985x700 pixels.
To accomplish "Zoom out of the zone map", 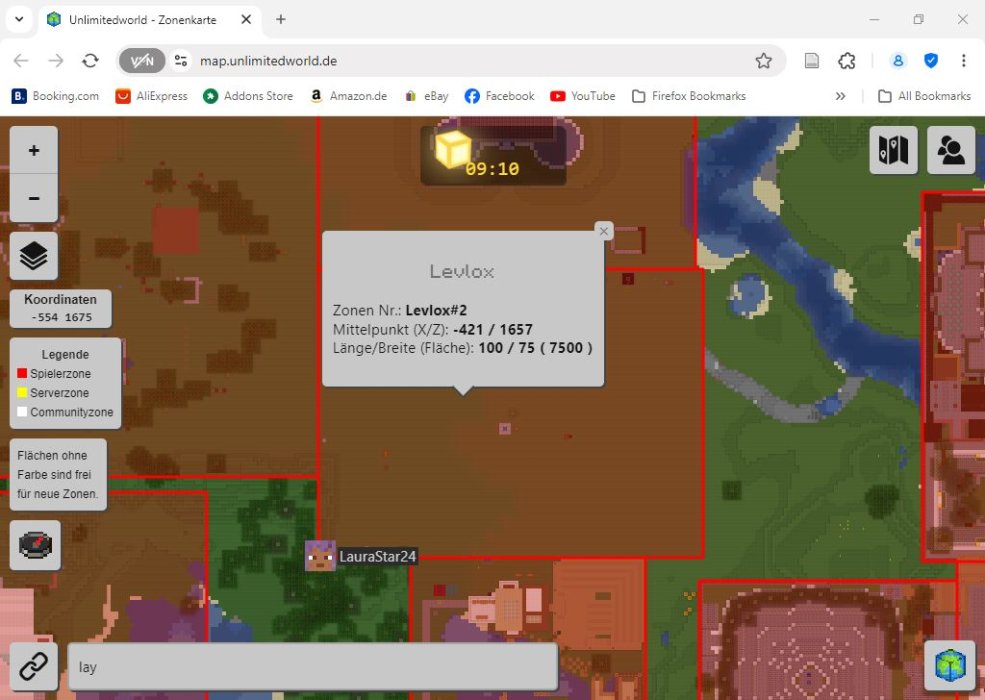I will coord(34,198).
